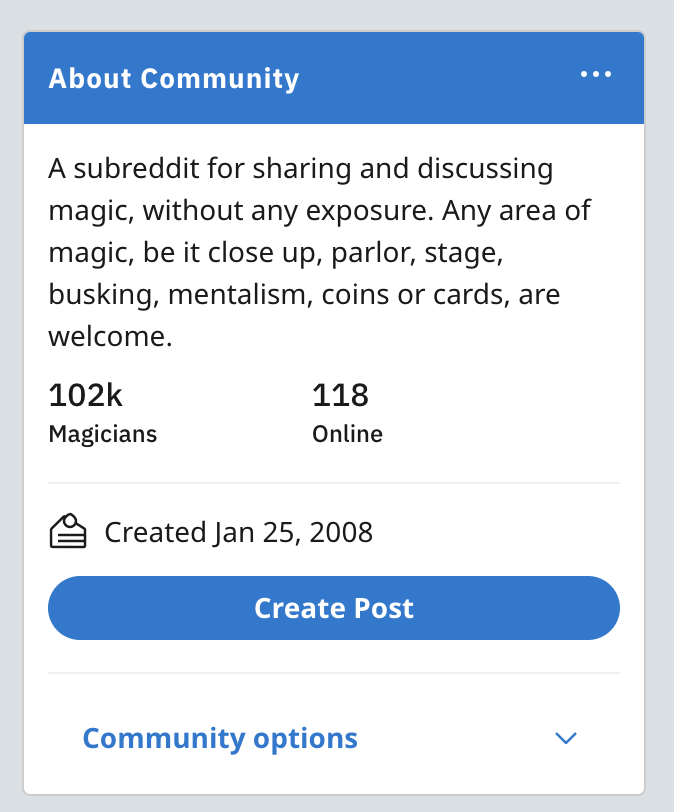Click the Created Jan 25, 2008 text
The width and height of the screenshot is (674, 812).
pos(238,531)
